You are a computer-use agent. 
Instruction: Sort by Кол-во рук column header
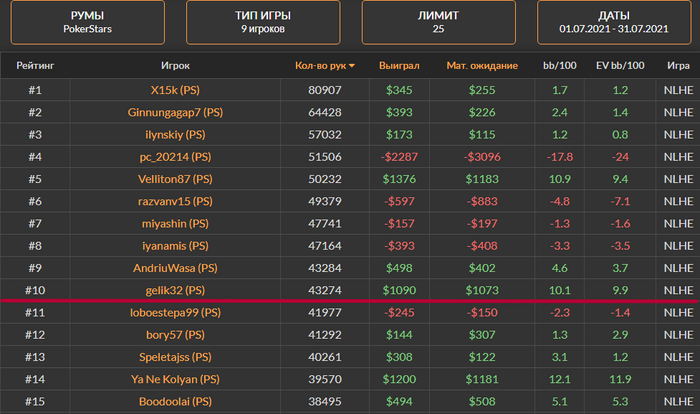321,66
